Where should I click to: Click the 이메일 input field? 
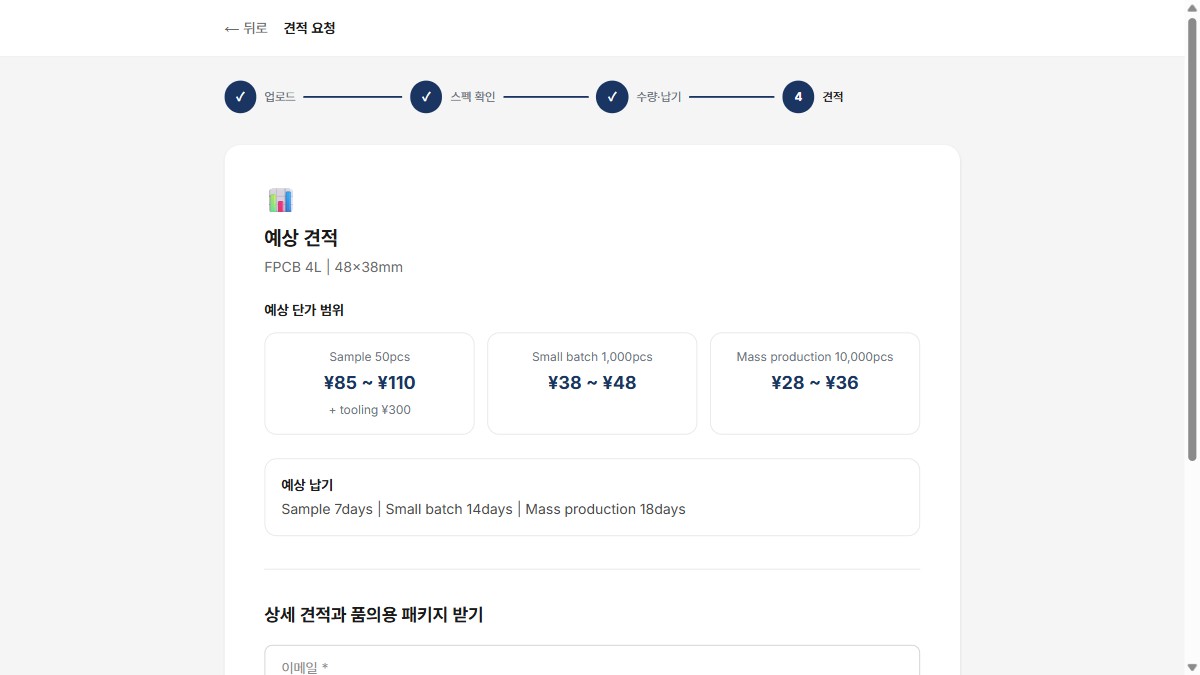pyautogui.click(x=592, y=660)
